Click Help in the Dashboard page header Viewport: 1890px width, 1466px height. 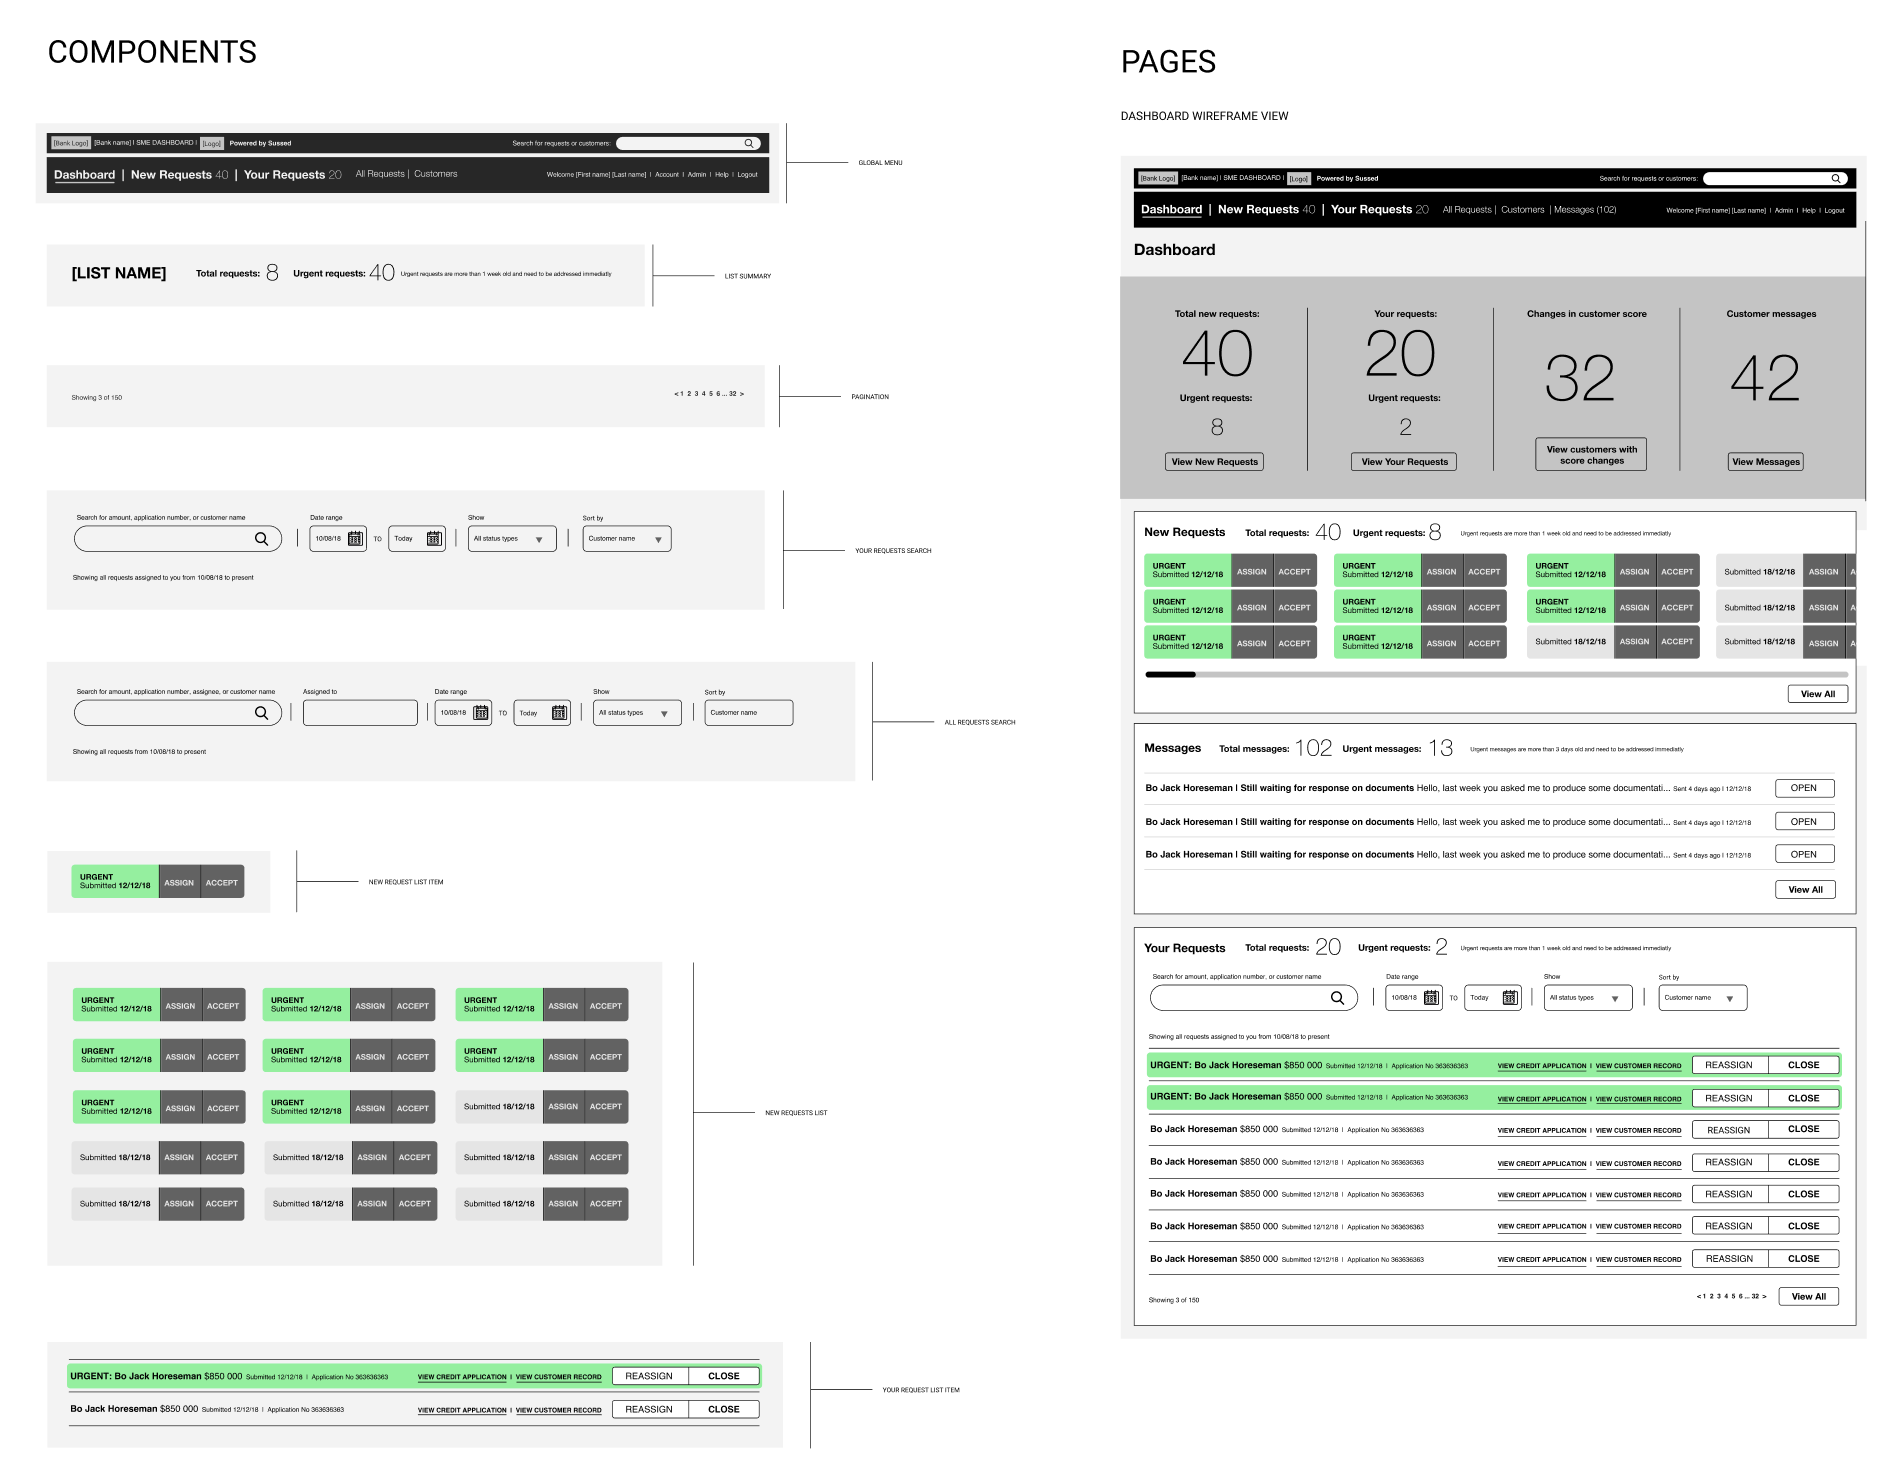click(x=1808, y=211)
